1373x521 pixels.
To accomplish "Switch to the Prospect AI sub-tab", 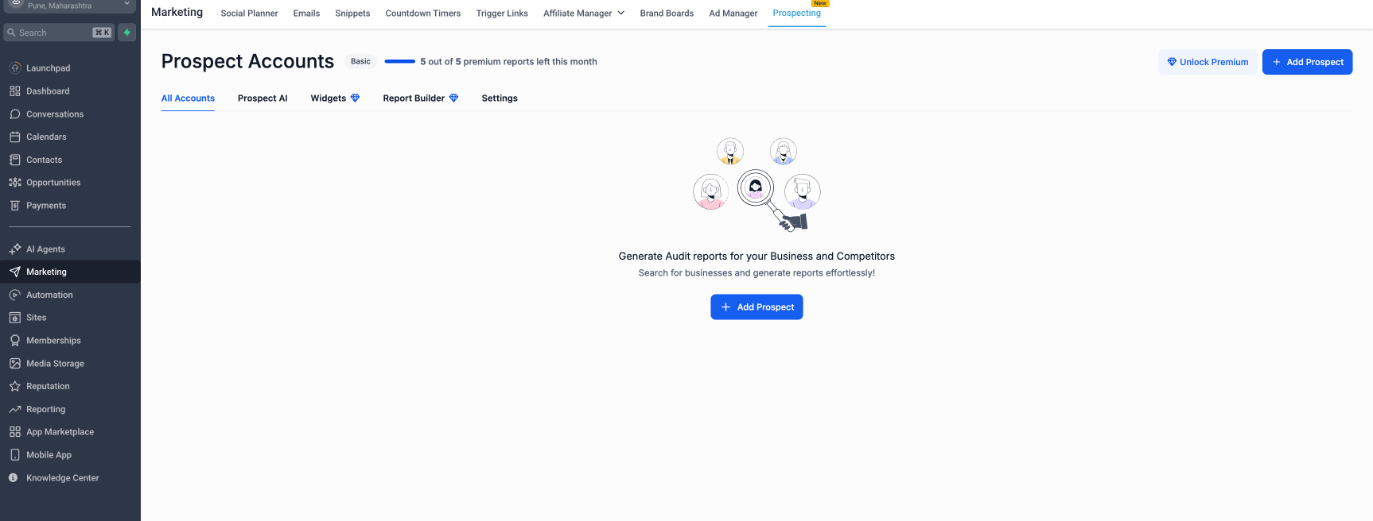I will (x=262, y=98).
